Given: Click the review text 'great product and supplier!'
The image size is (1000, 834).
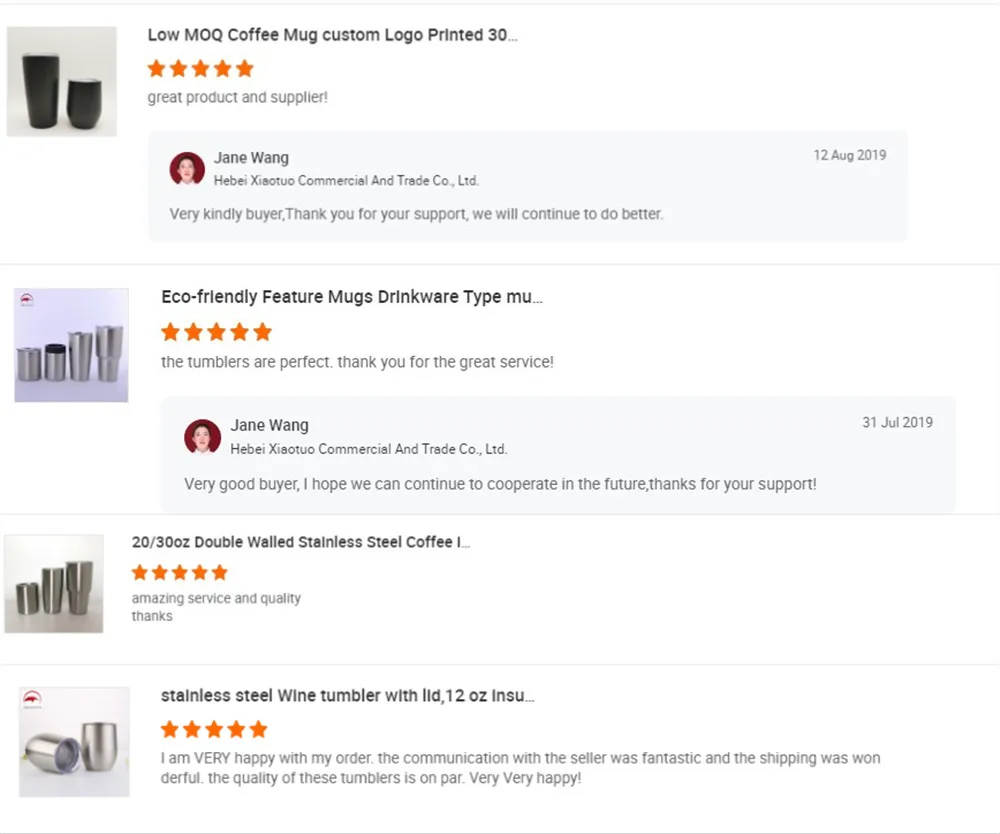Looking at the screenshot, I should [237, 98].
